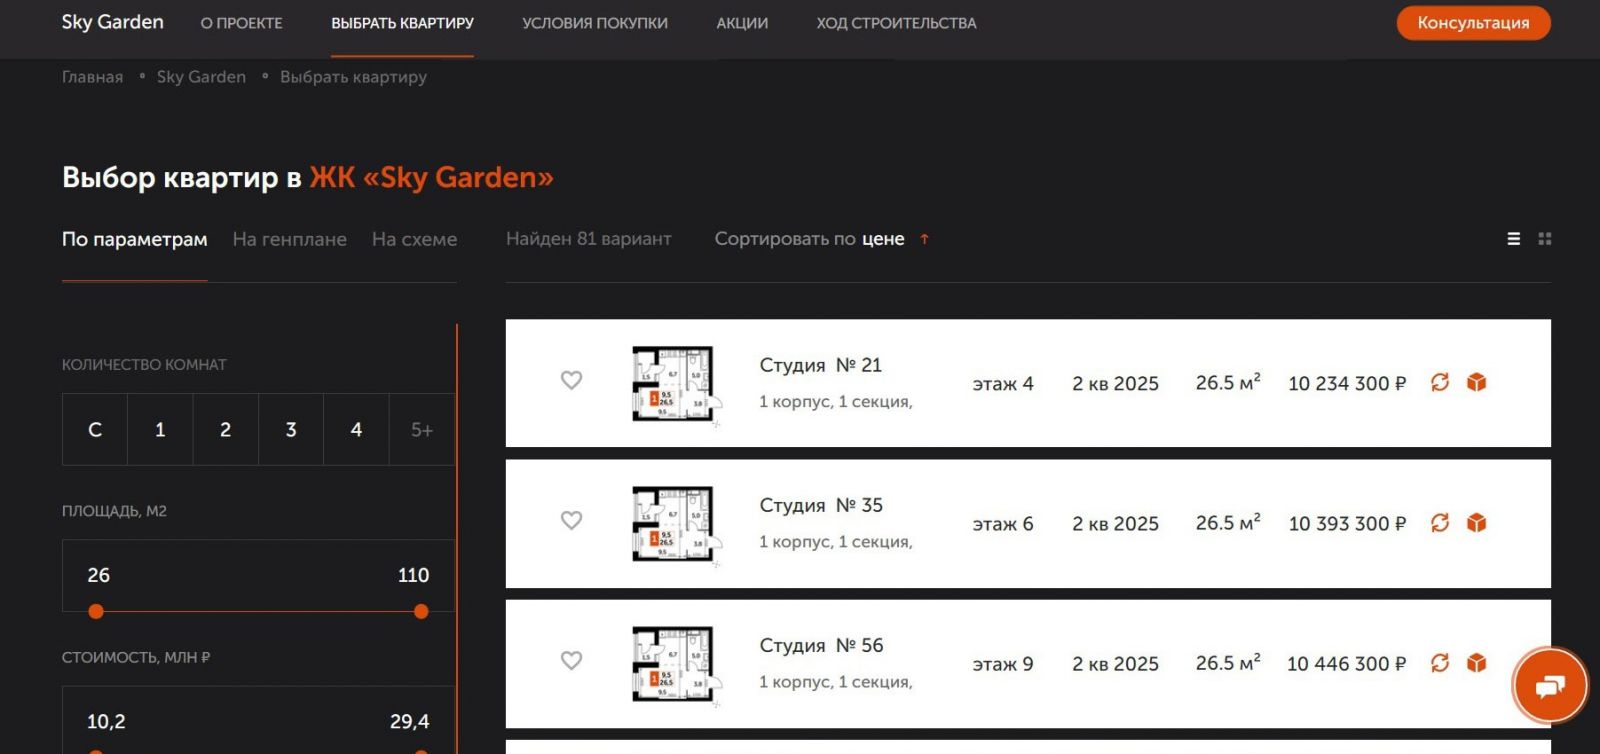This screenshot has height=754, width=1600.
Task: Go to Главная breadcrumb
Action: pos(93,77)
